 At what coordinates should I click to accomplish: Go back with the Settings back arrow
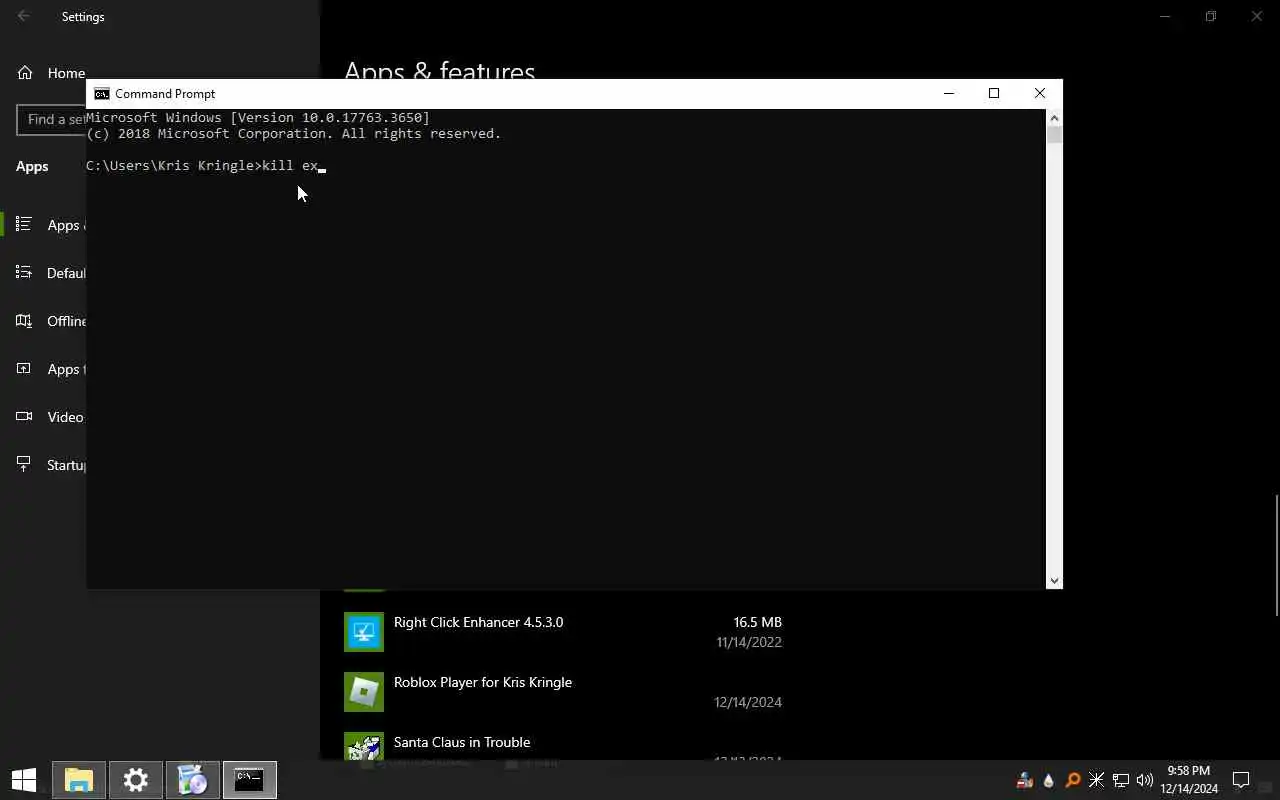click(x=24, y=16)
